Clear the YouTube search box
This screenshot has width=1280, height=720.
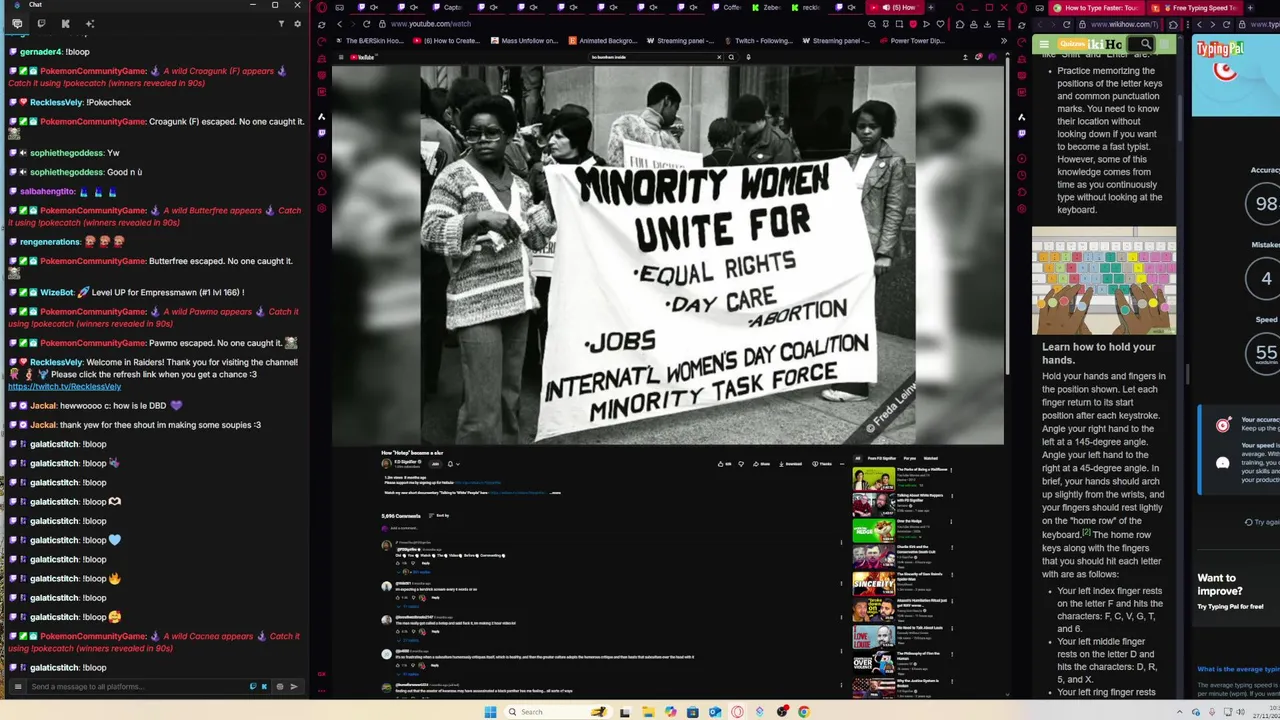719,57
